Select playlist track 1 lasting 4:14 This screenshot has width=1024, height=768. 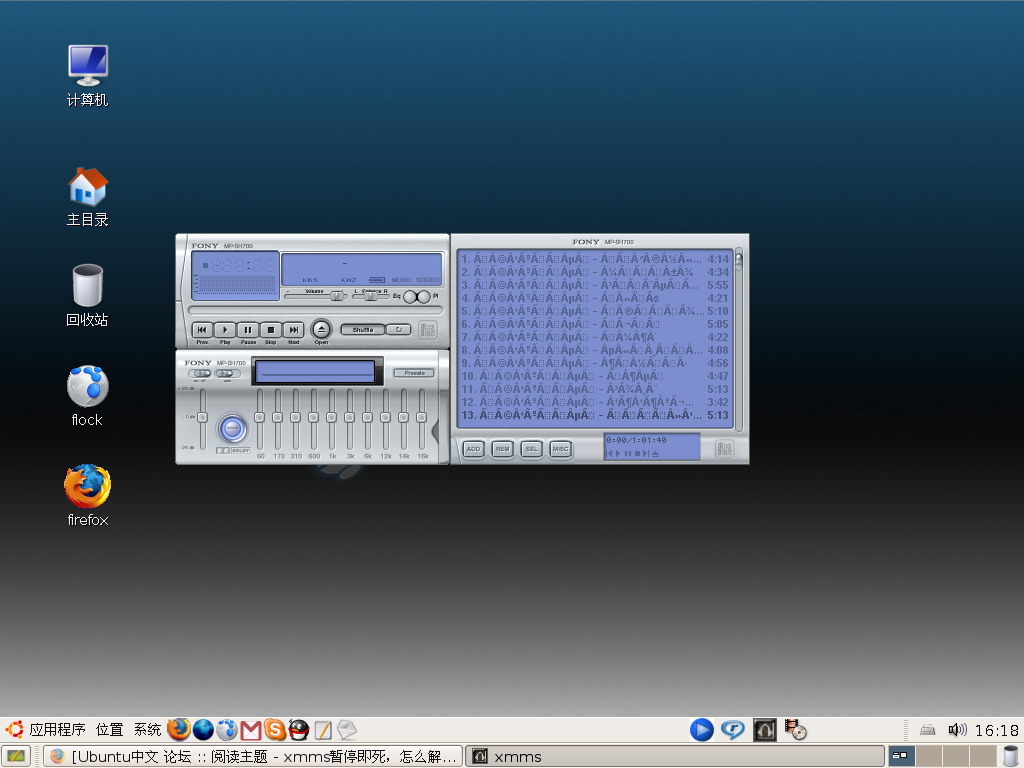tap(594, 259)
